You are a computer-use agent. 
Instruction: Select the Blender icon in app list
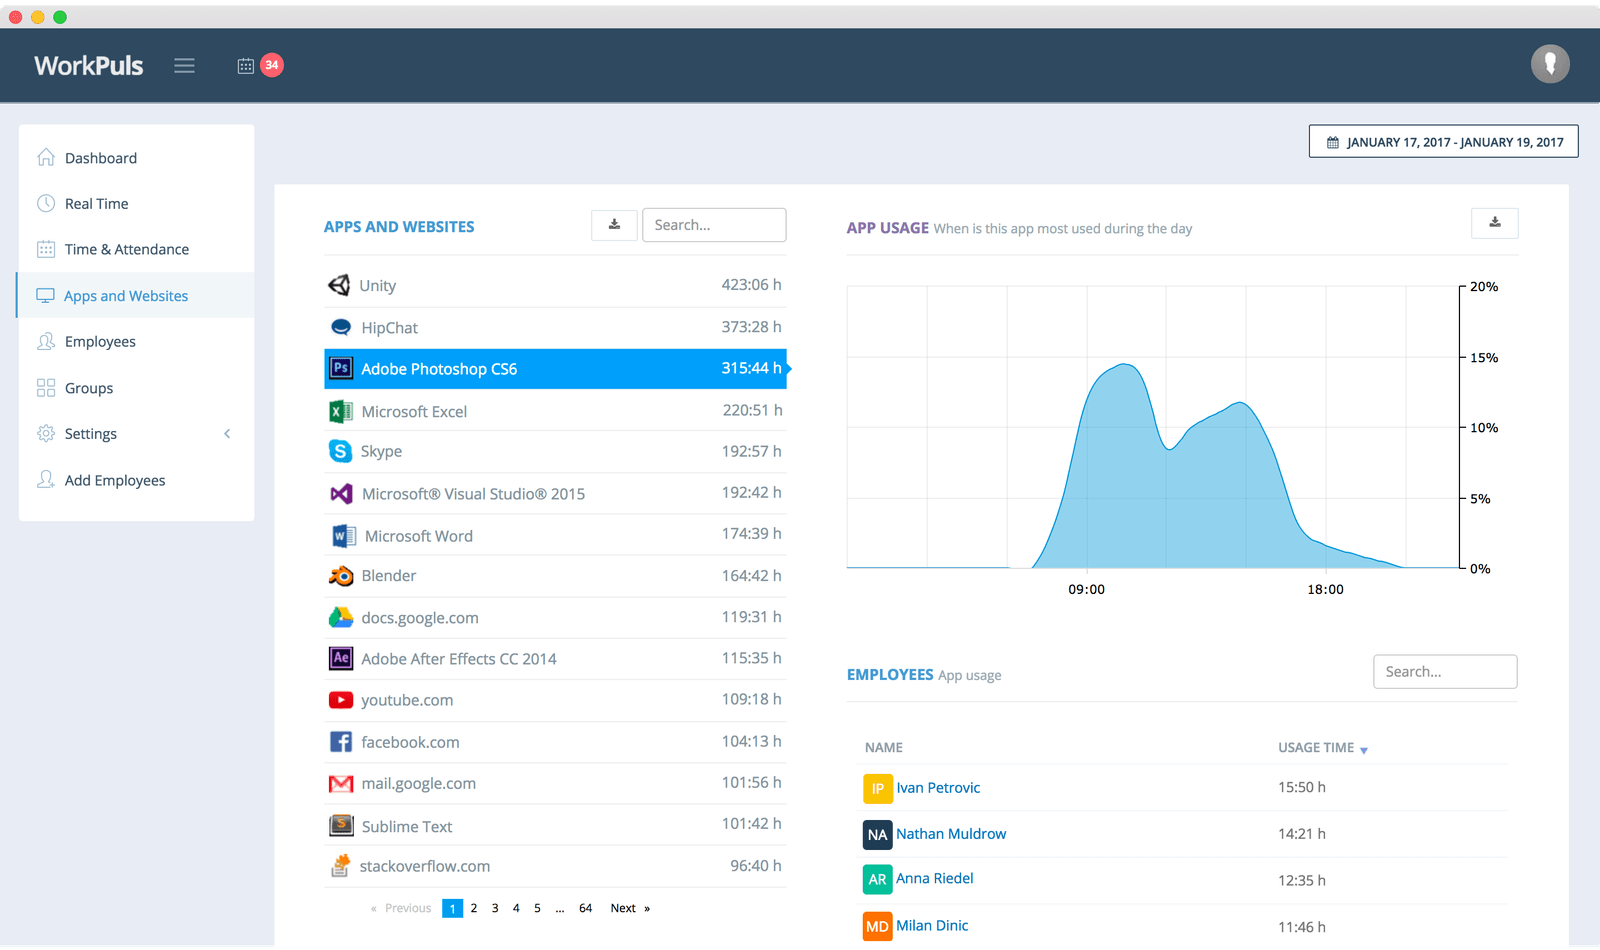click(x=341, y=576)
